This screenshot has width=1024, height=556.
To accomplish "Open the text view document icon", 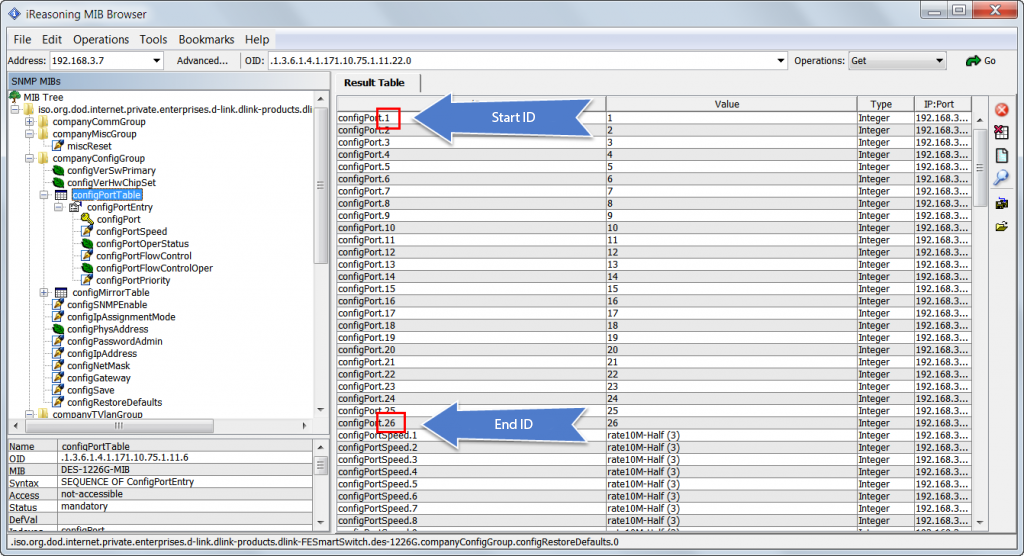I will click(1002, 155).
